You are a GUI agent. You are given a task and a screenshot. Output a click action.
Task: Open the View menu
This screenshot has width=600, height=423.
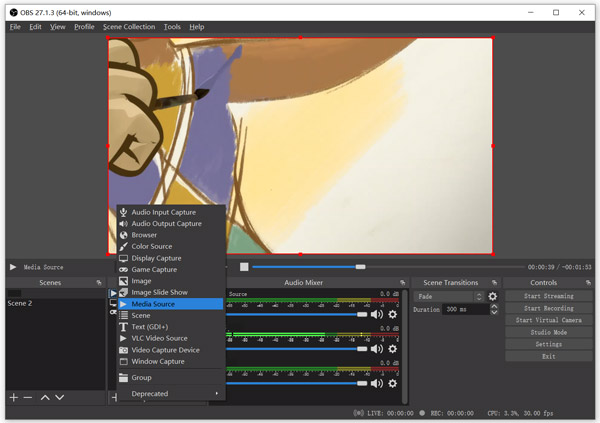(58, 27)
